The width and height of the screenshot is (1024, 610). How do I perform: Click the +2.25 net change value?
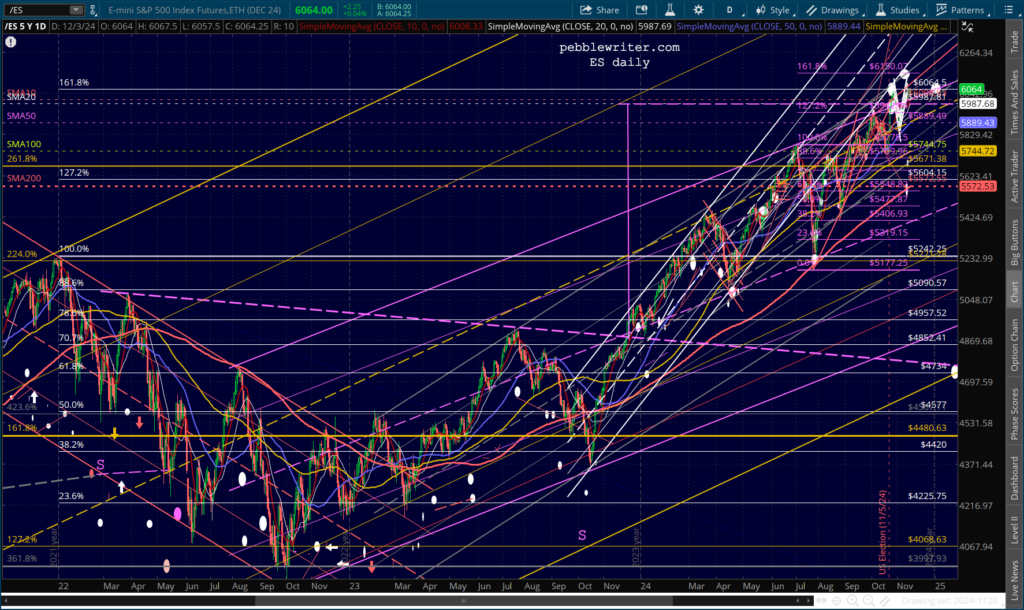(x=352, y=7)
